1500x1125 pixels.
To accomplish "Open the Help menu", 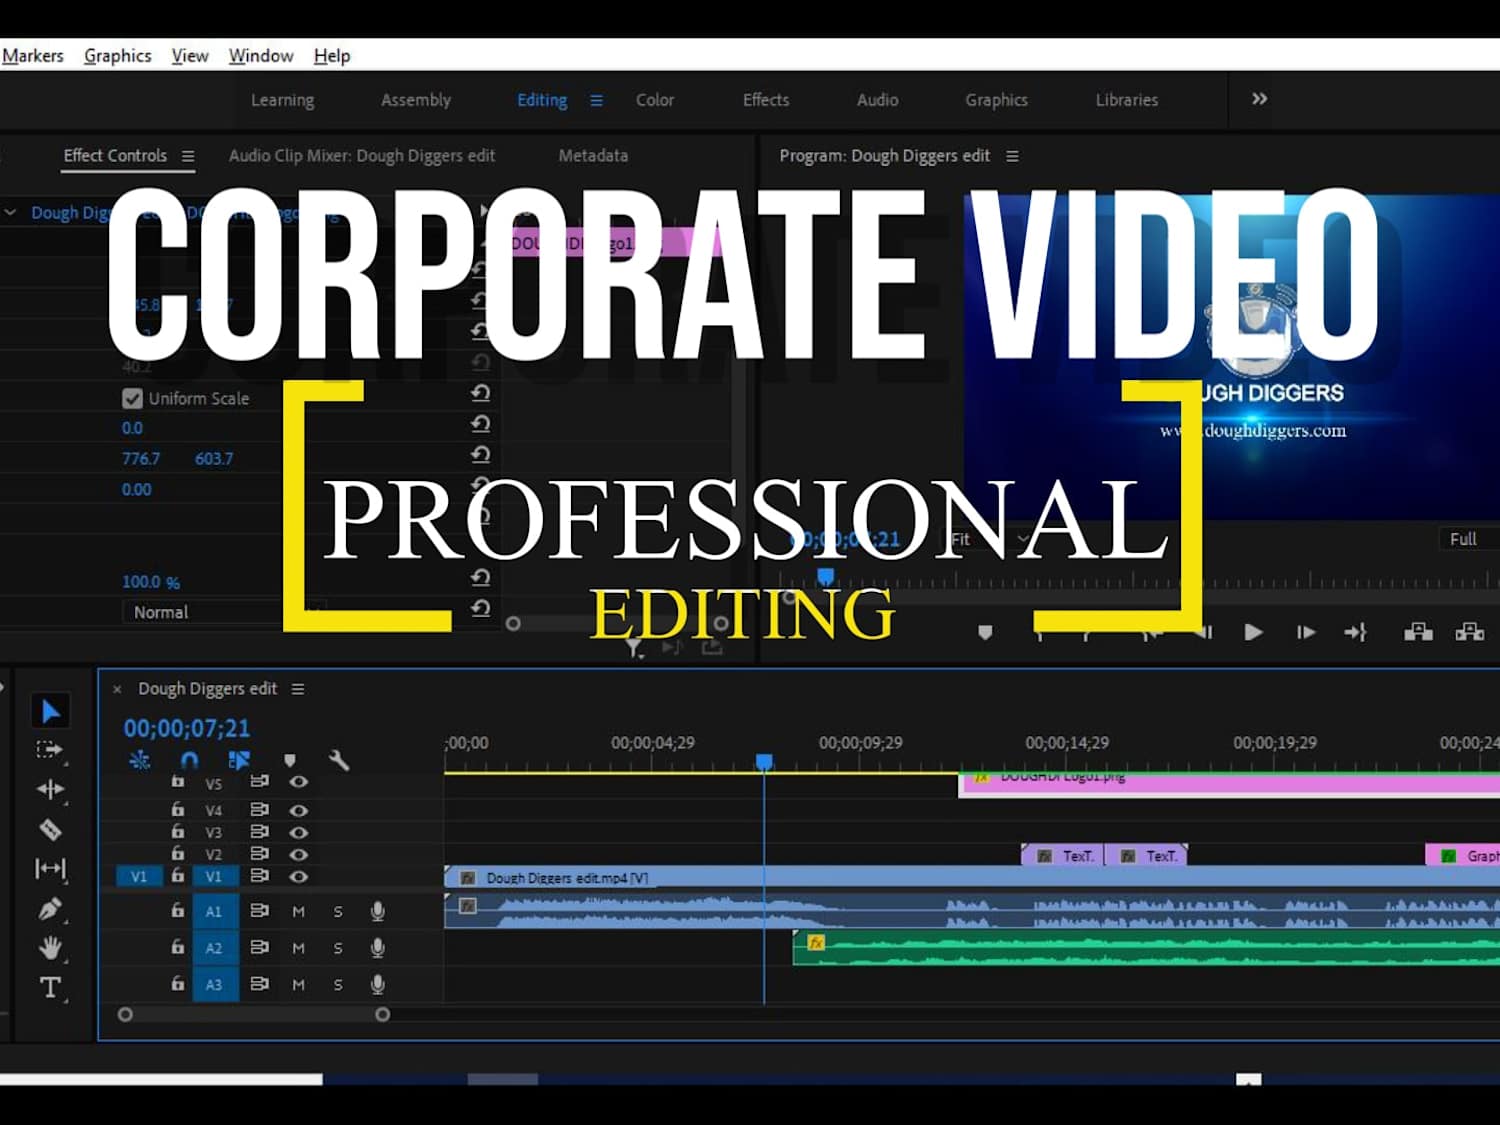I will coord(332,56).
